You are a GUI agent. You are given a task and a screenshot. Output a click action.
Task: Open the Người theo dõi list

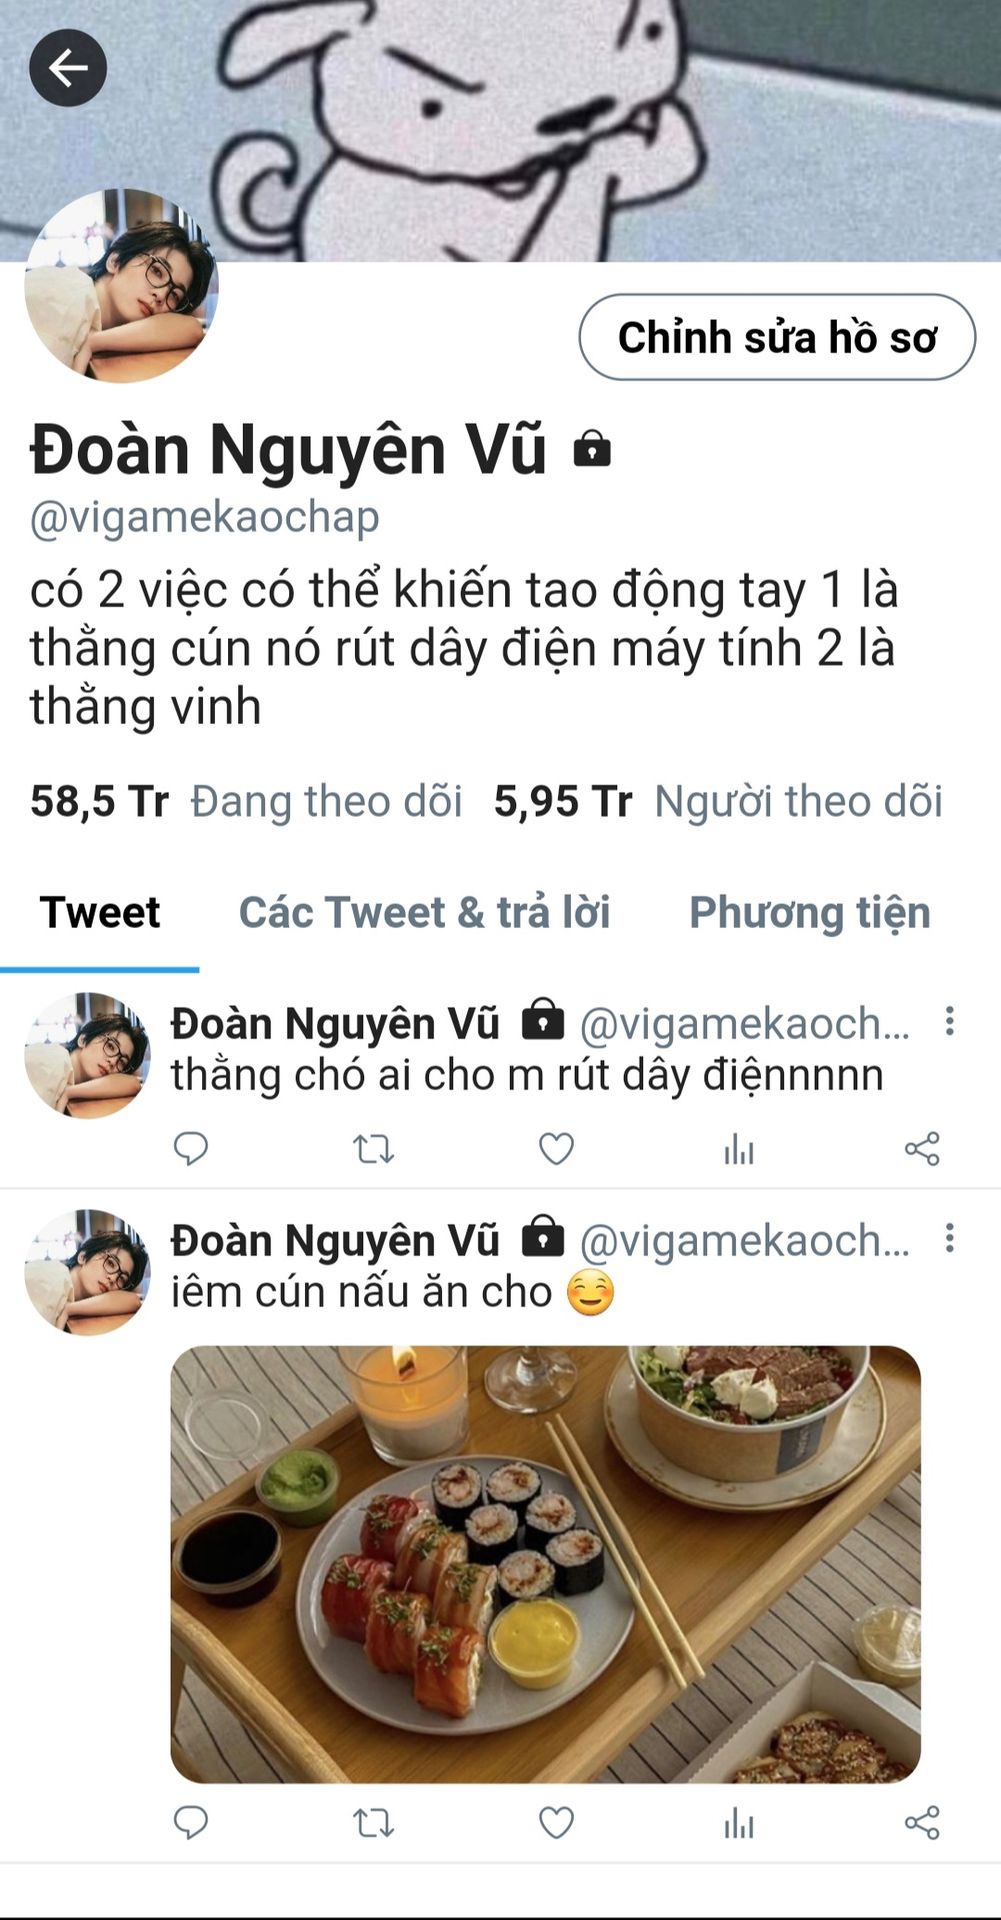[x=718, y=801]
